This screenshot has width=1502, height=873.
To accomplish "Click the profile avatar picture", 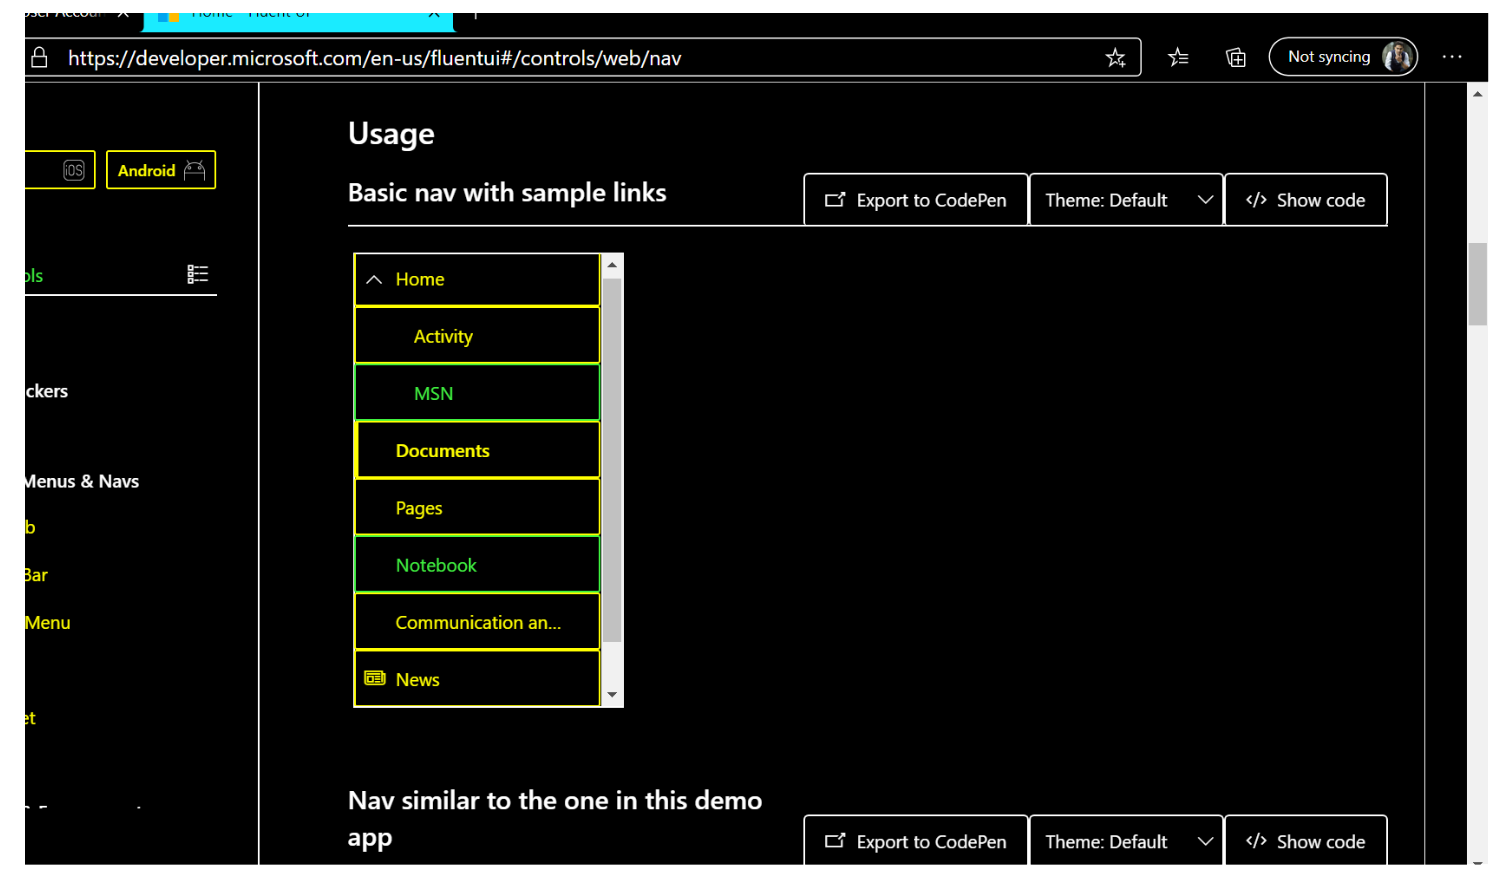I will [1397, 57].
